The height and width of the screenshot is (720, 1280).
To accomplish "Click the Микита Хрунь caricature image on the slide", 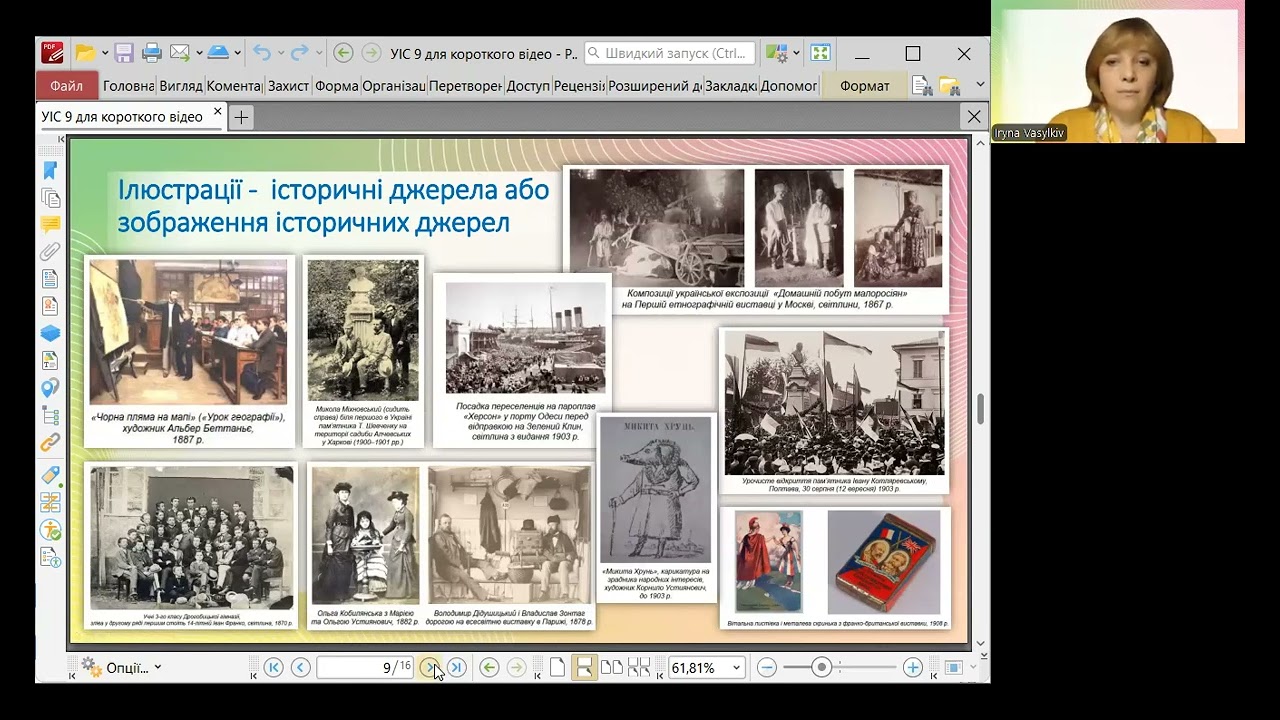I will pos(656,490).
